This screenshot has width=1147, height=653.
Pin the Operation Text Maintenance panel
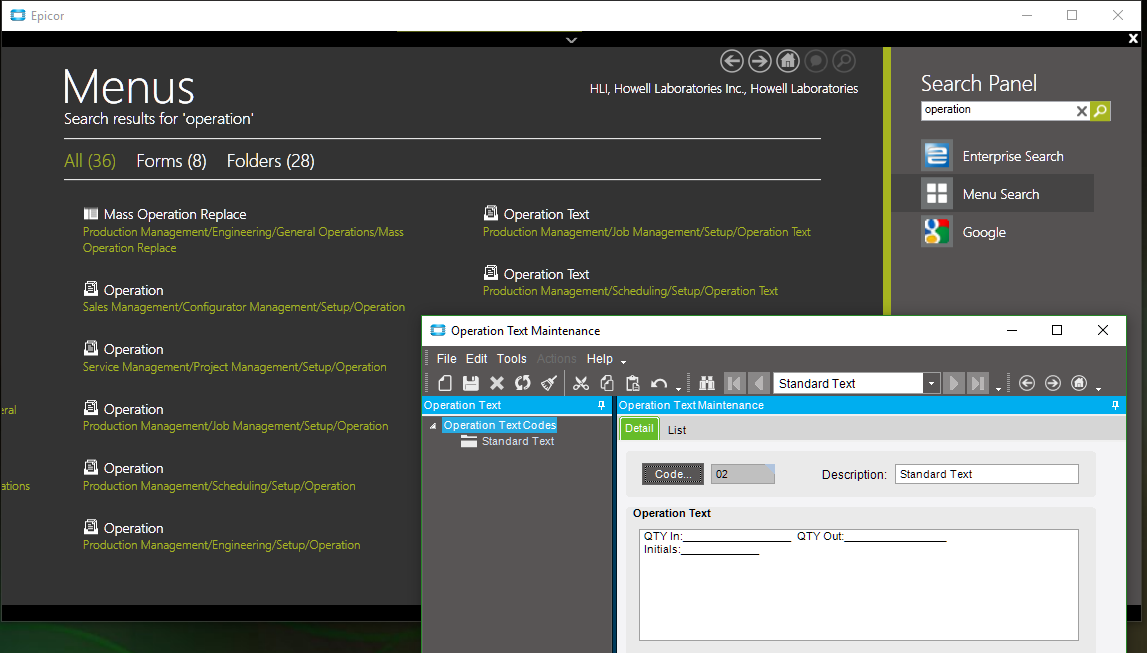(1115, 405)
